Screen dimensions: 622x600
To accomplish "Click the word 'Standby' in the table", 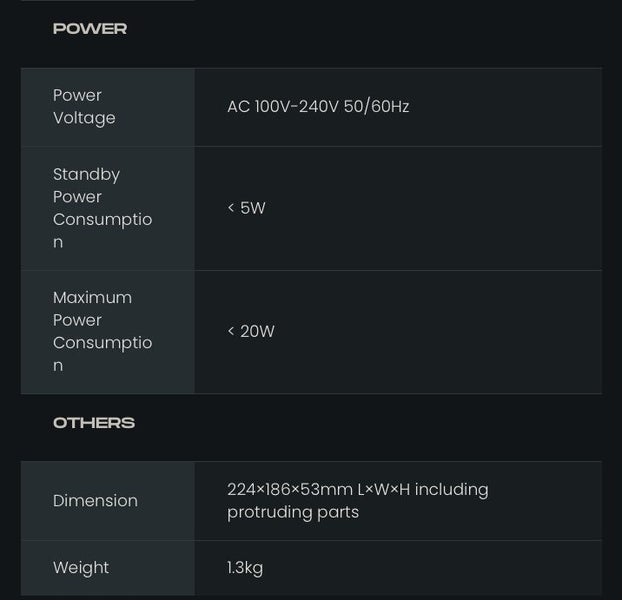I will pyautogui.click(x=86, y=174).
